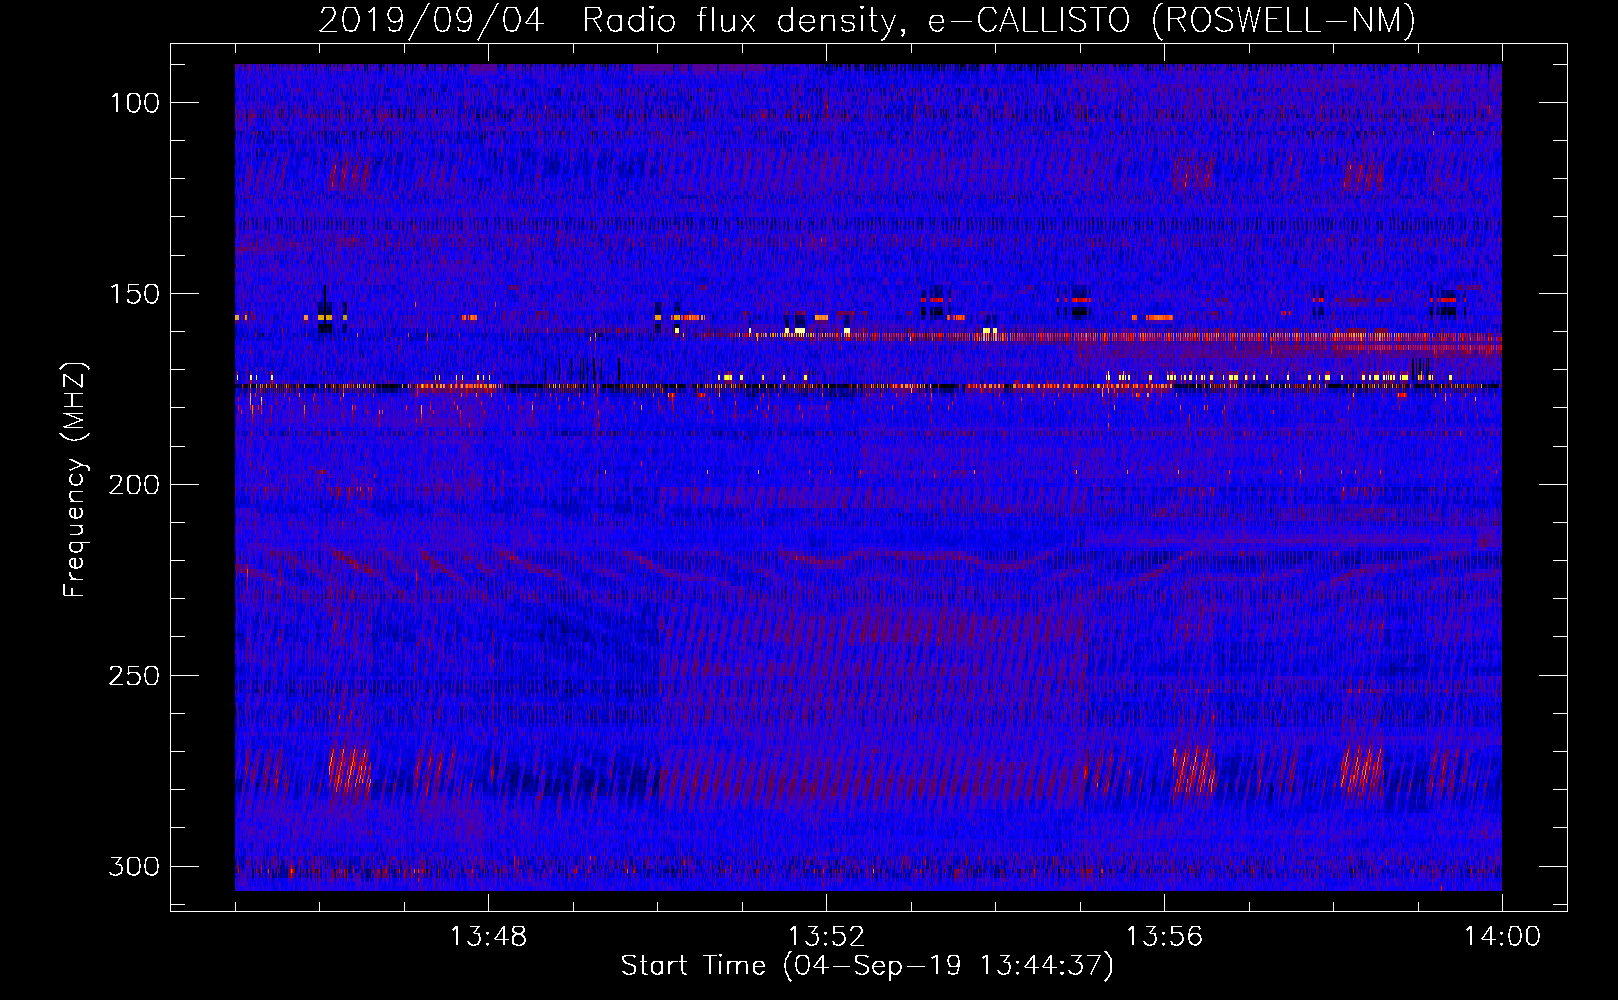Click the 'Frequency (MHZ)' axis label
1618x1000 pixels.
(75, 479)
